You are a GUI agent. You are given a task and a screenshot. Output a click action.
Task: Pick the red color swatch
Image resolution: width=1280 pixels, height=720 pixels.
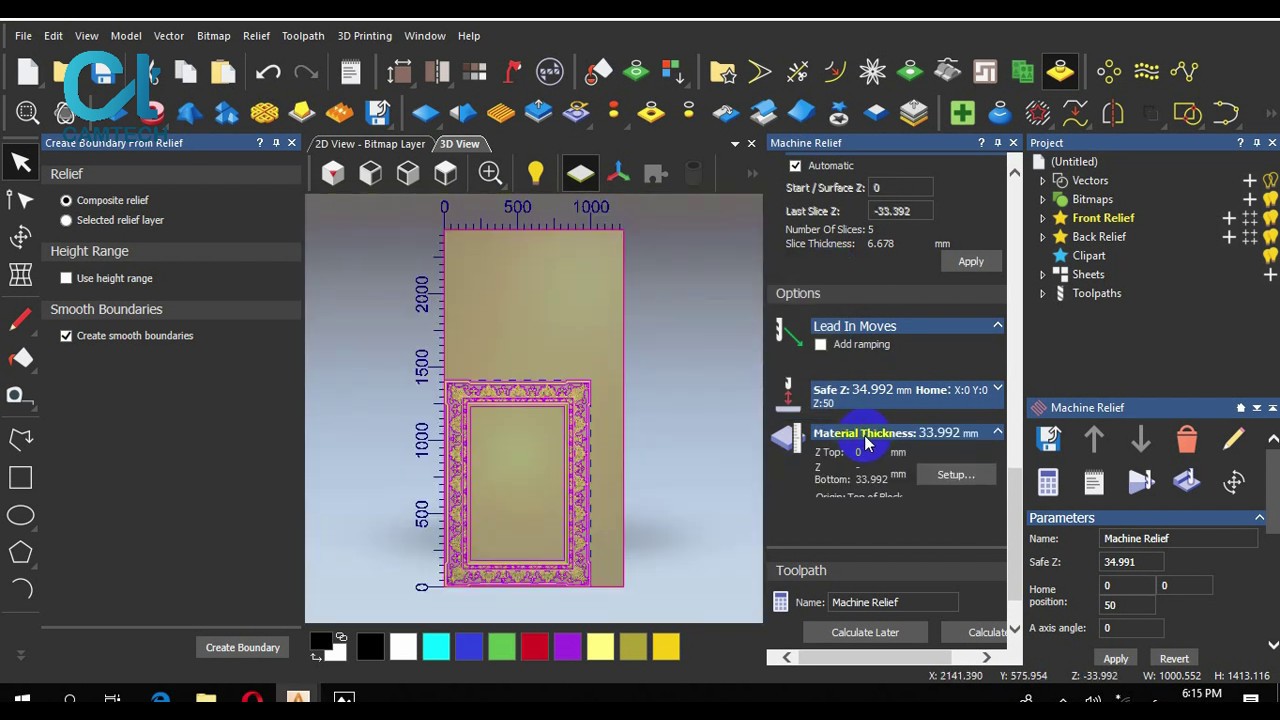pos(534,647)
